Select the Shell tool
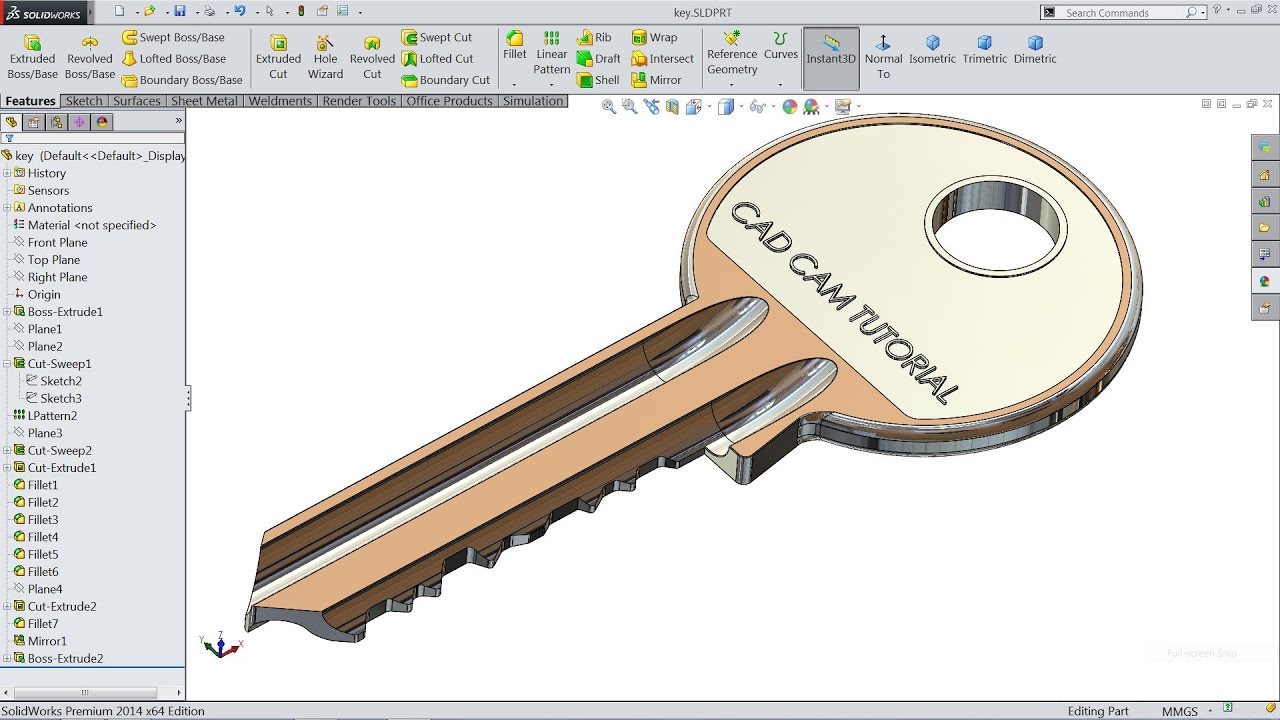The height and width of the screenshot is (720, 1280). point(598,80)
